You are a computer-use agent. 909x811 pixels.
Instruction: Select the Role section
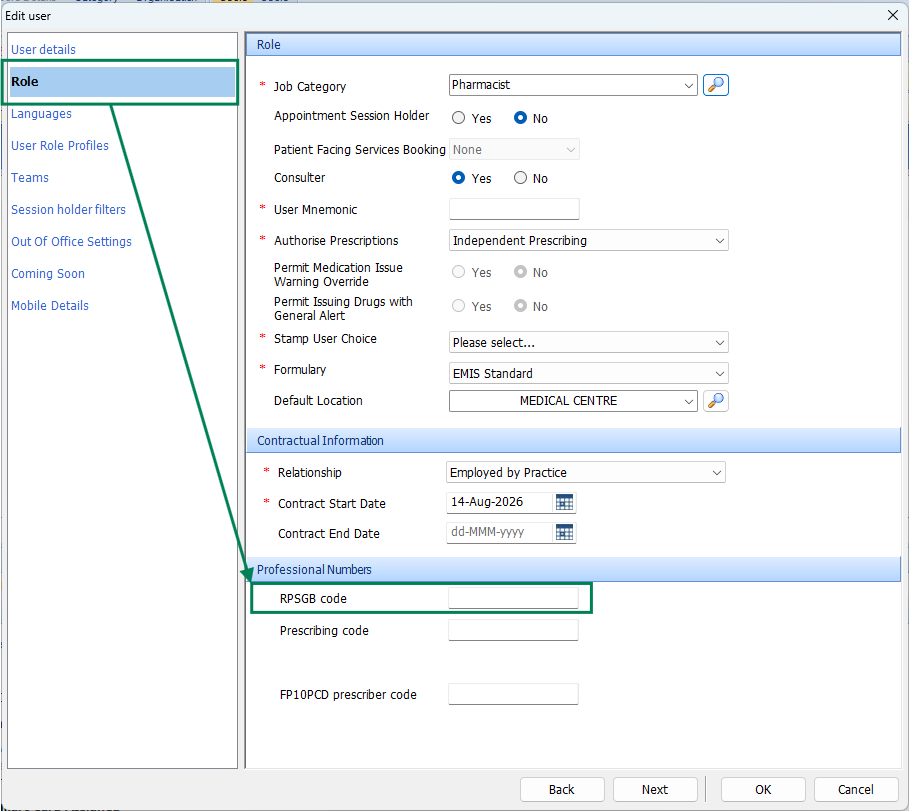click(122, 82)
